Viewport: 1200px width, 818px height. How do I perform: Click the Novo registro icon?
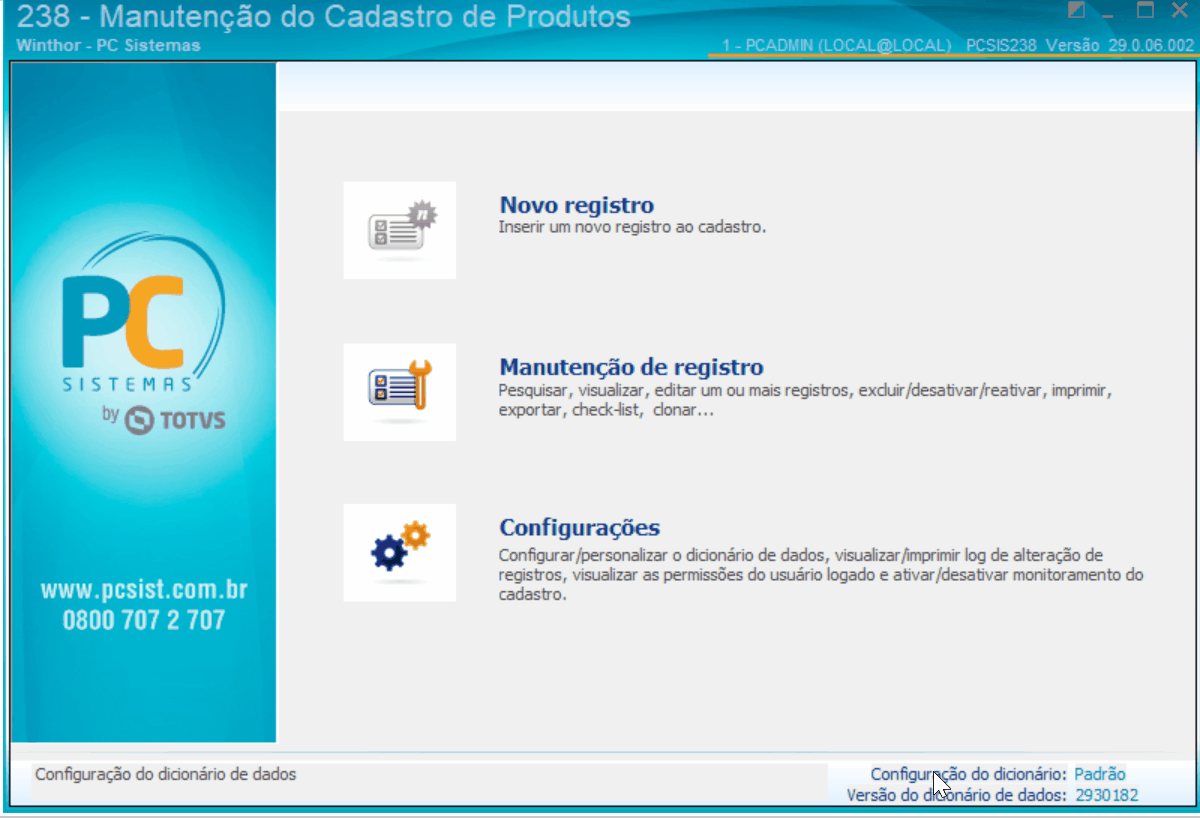click(x=399, y=230)
